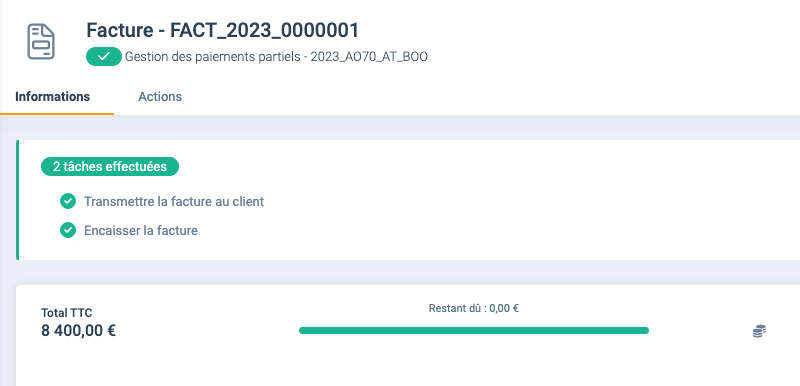Click the green left border of tasks card
The image size is (800, 386).
(x=17, y=200)
